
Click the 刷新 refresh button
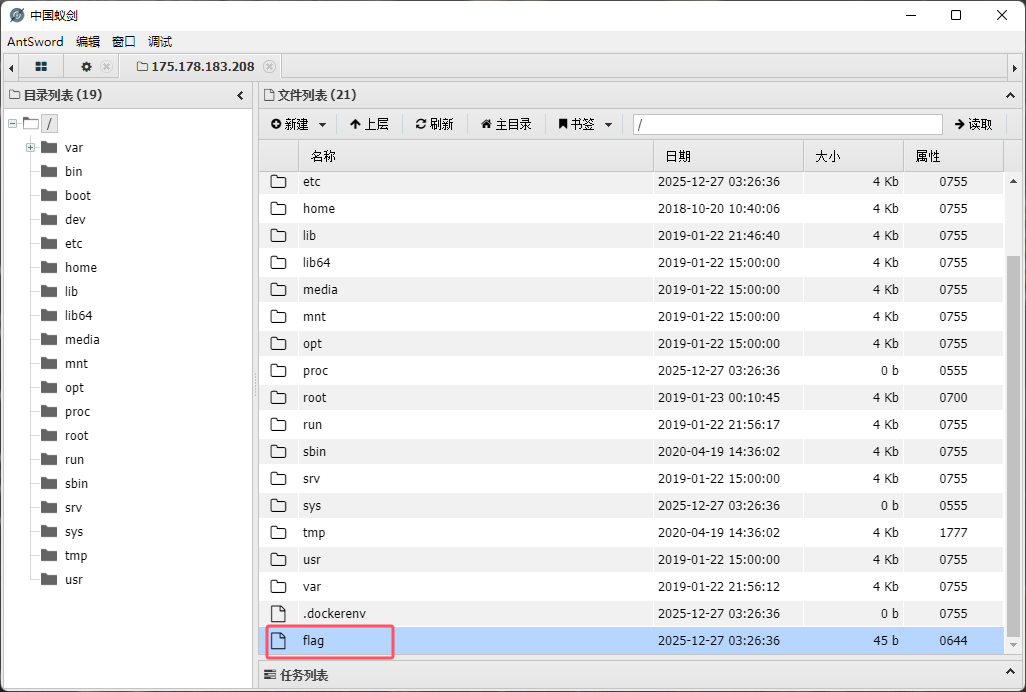pos(434,124)
